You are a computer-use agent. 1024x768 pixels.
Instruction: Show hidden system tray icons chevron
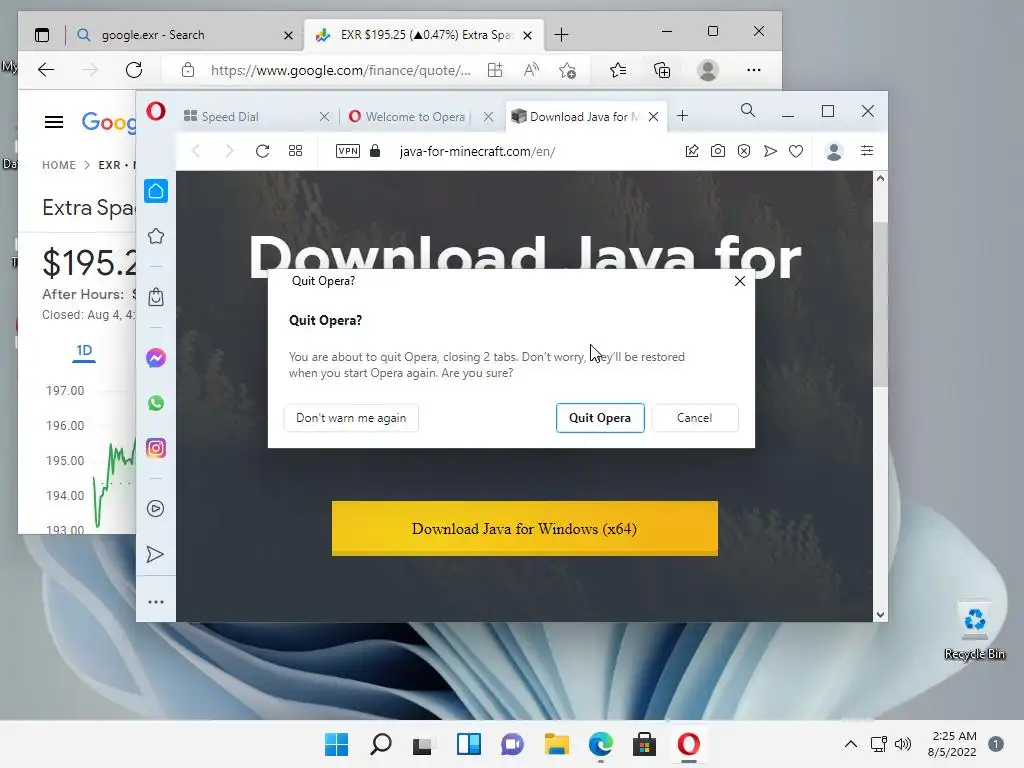(x=851, y=744)
